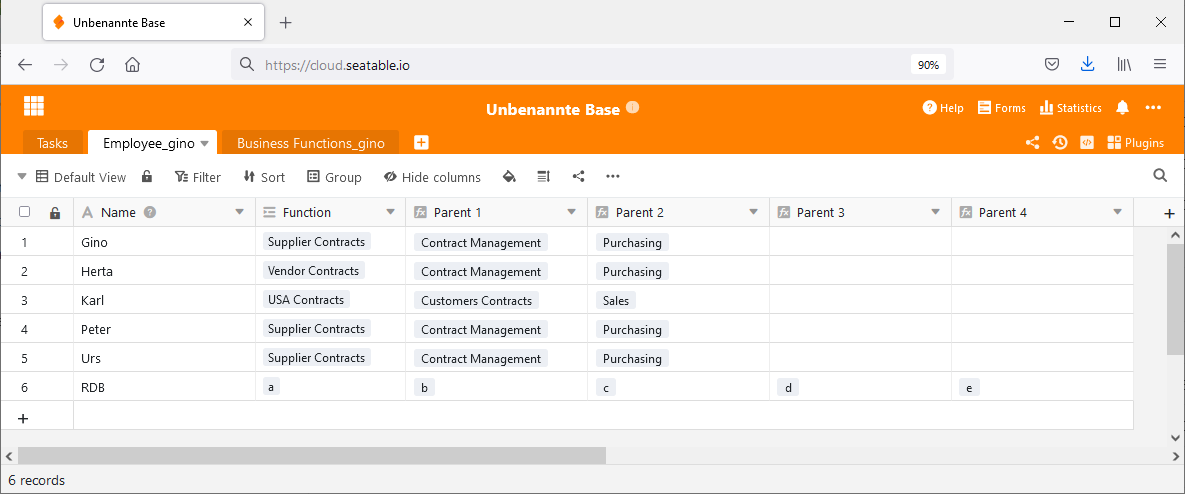Open the Statistics panel
Screen dimensions: 1185x494
tap(1070, 108)
